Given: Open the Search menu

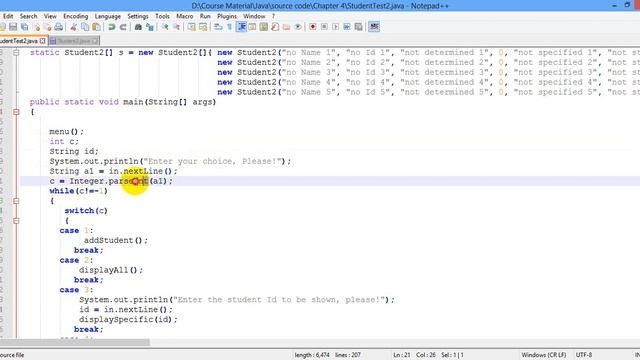Looking at the screenshot, I should click(29, 16).
